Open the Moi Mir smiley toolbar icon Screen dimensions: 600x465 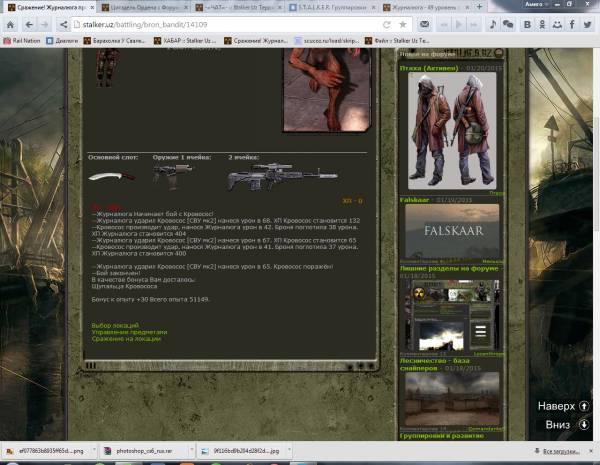557,25
